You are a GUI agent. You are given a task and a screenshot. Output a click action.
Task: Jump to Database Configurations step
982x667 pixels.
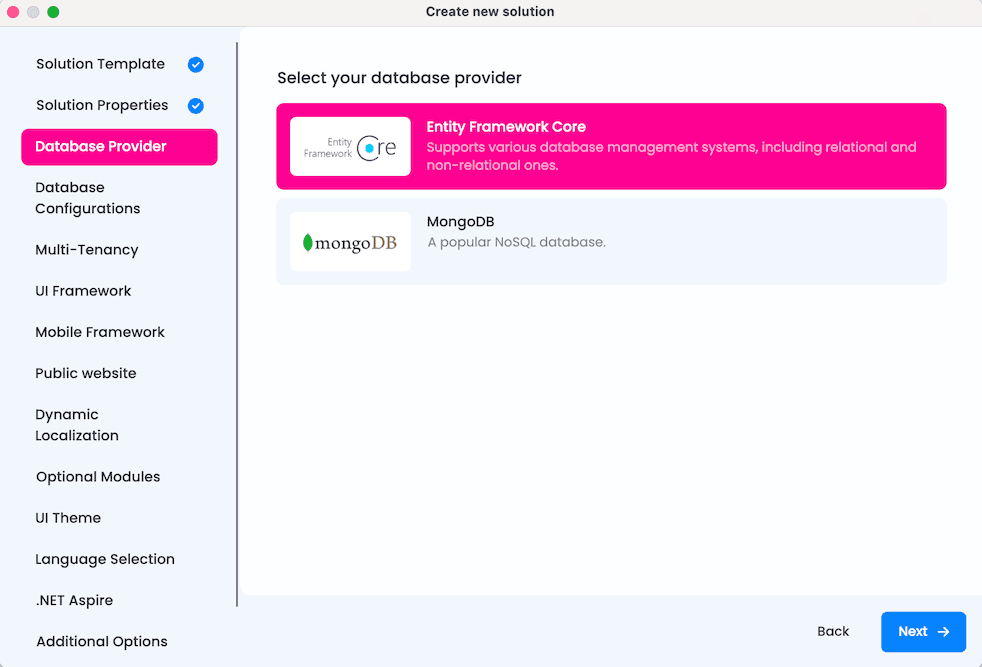88,198
